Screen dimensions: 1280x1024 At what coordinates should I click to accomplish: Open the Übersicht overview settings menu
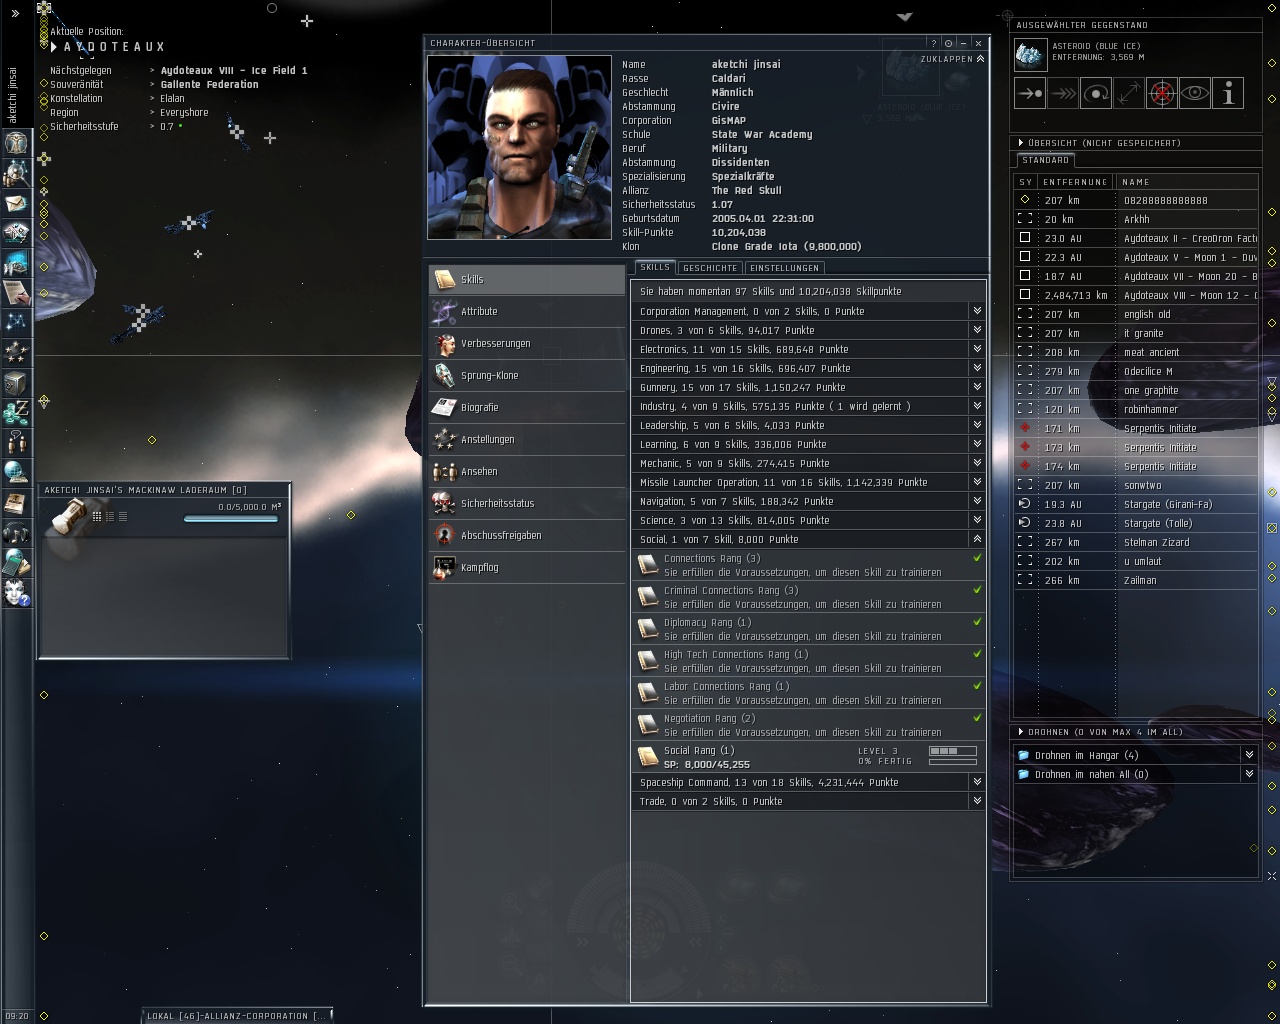tap(1020, 143)
